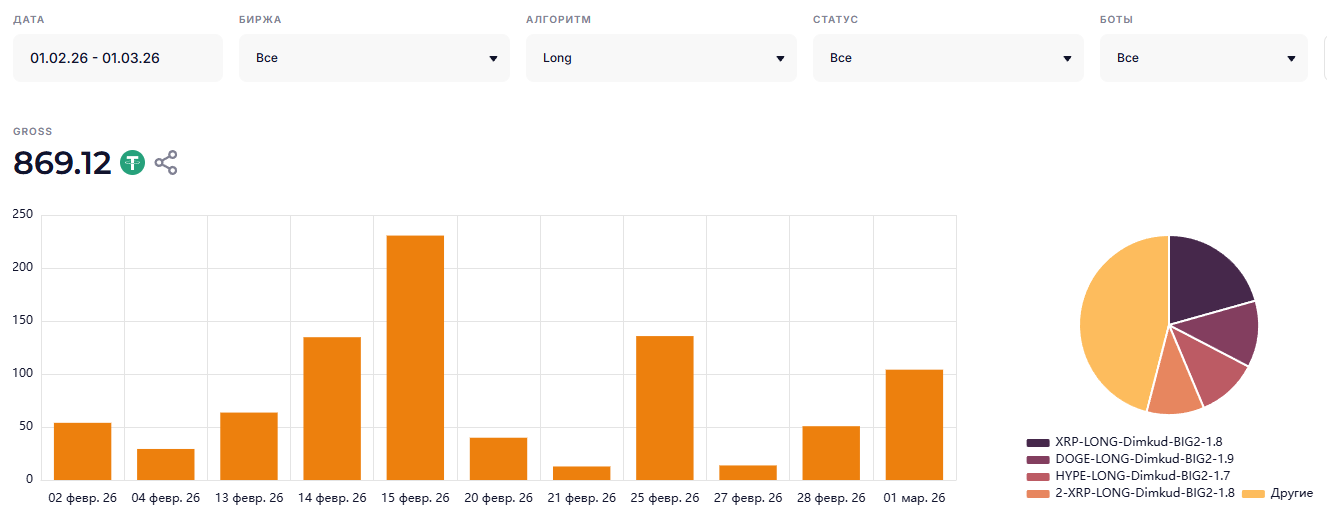Screen dimensions: 1327x516
Task: Toggle 2-XRP-LONG-Dimkud-BIG2-1.8 legend entry
Action: click(1130, 493)
